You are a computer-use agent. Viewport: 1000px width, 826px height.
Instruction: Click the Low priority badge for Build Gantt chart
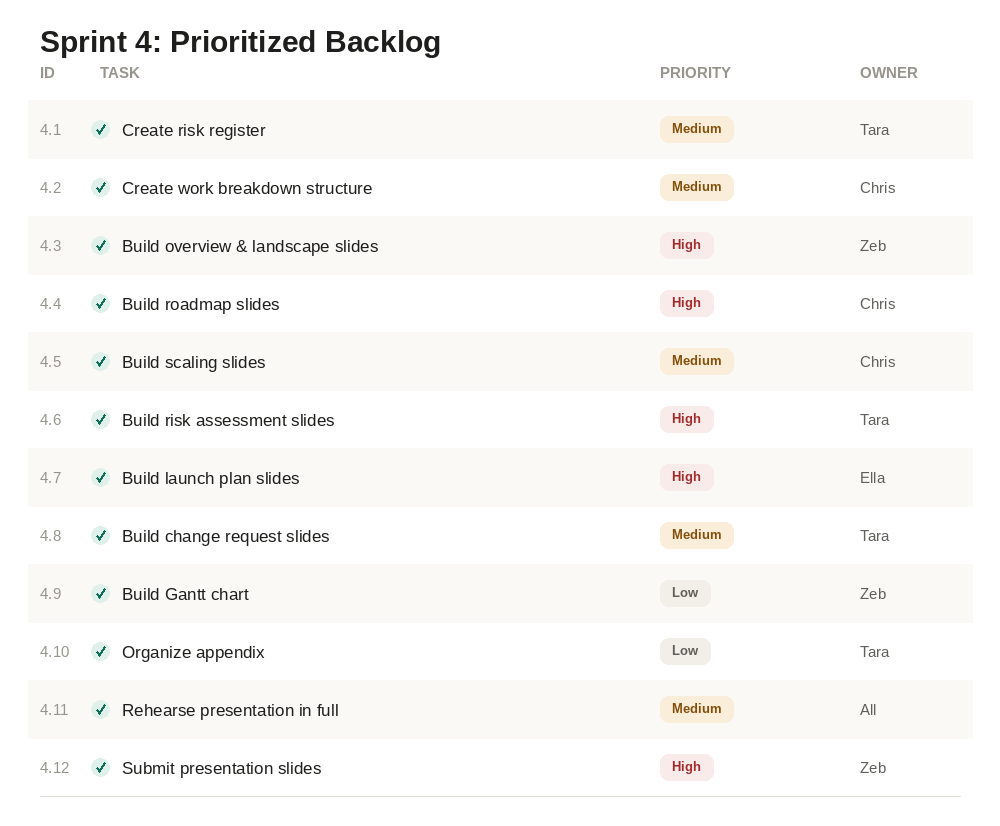point(685,593)
